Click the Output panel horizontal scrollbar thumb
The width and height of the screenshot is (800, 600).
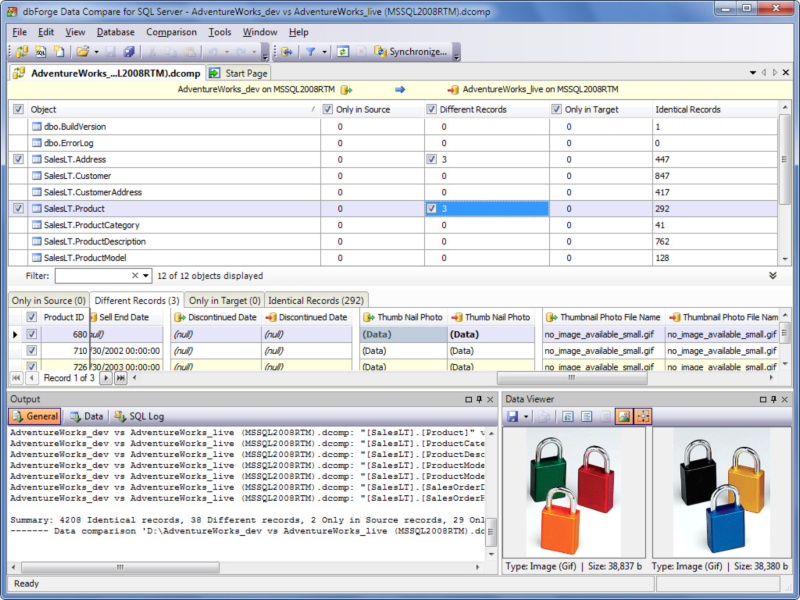pos(120,567)
